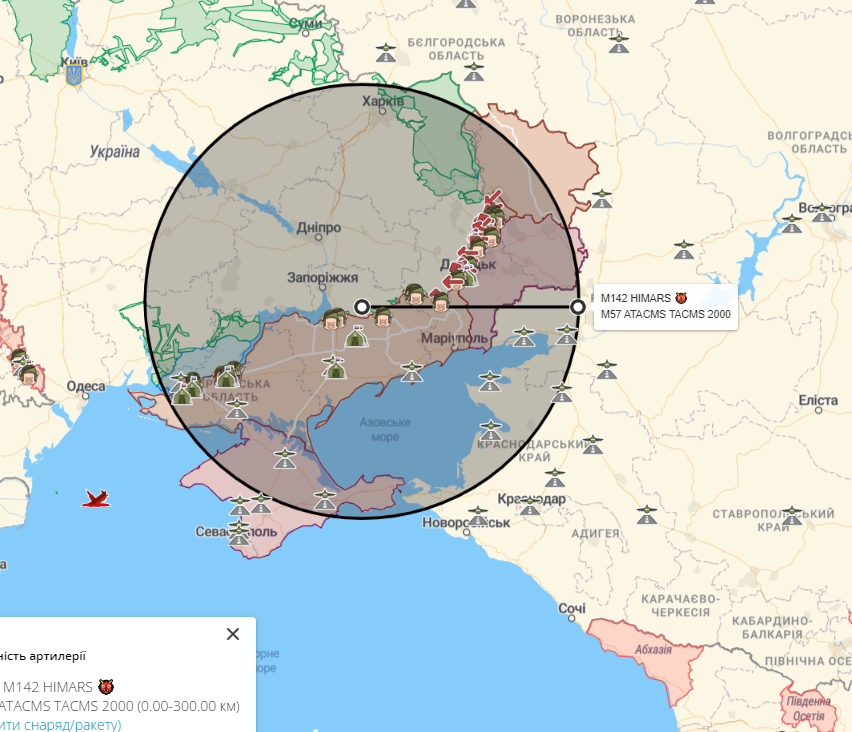Viewport: 852px width, 732px height.
Task: Click airfield icon on Stavropol Krai label
Action: tap(792, 516)
